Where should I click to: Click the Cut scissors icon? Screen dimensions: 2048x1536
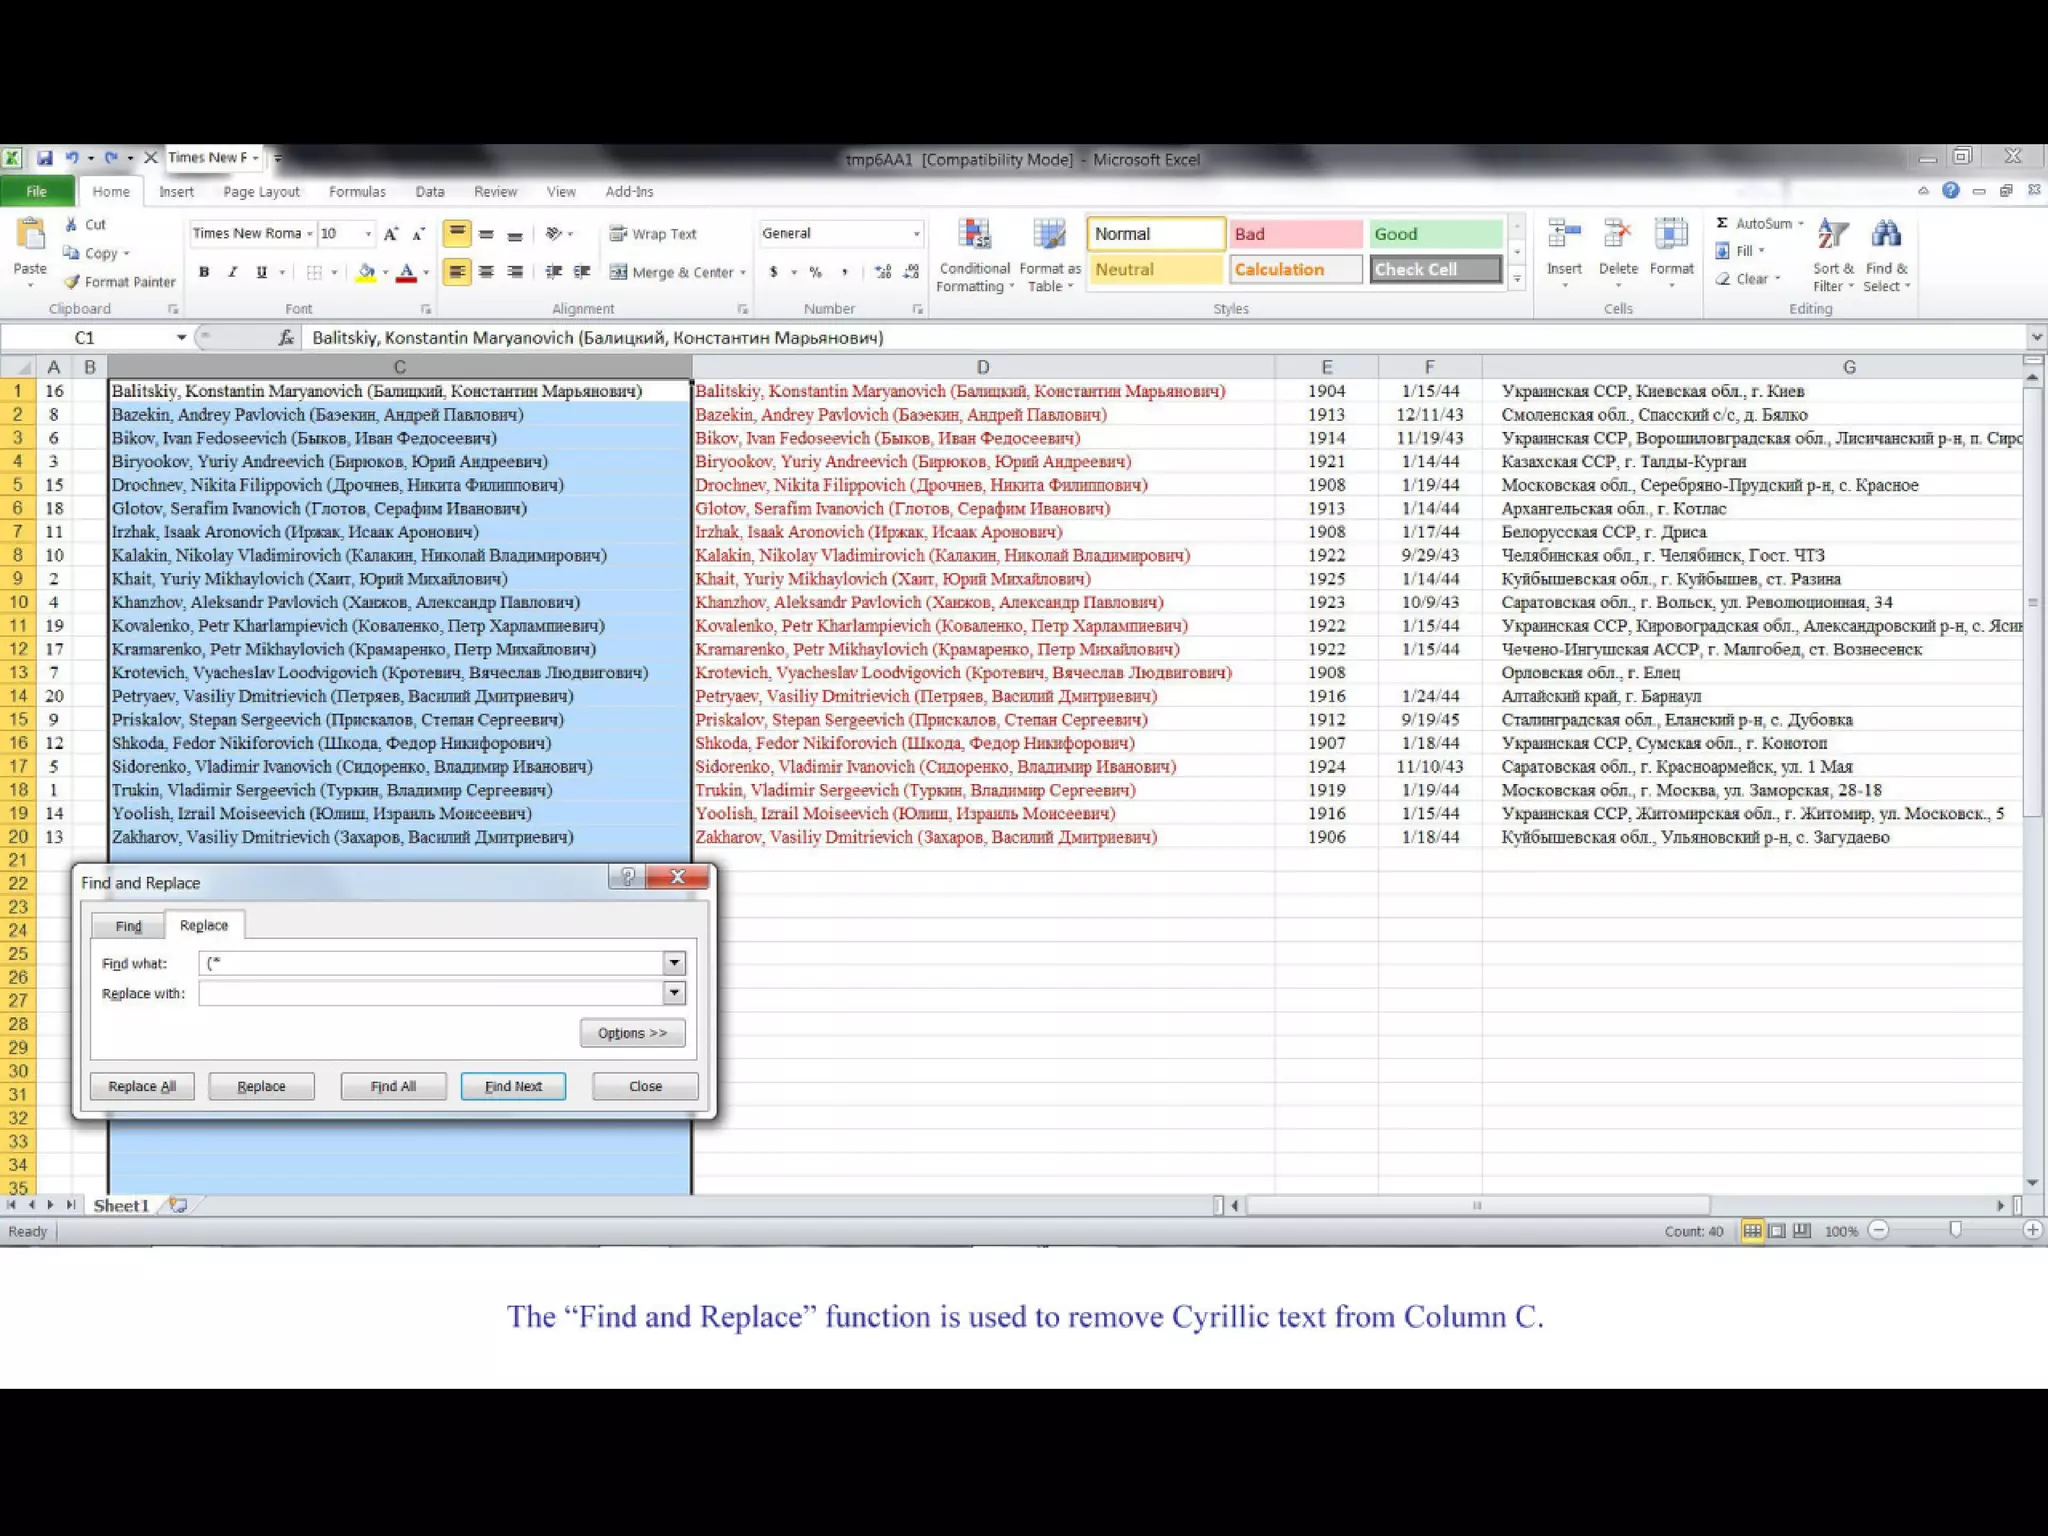click(x=71, y=225)
